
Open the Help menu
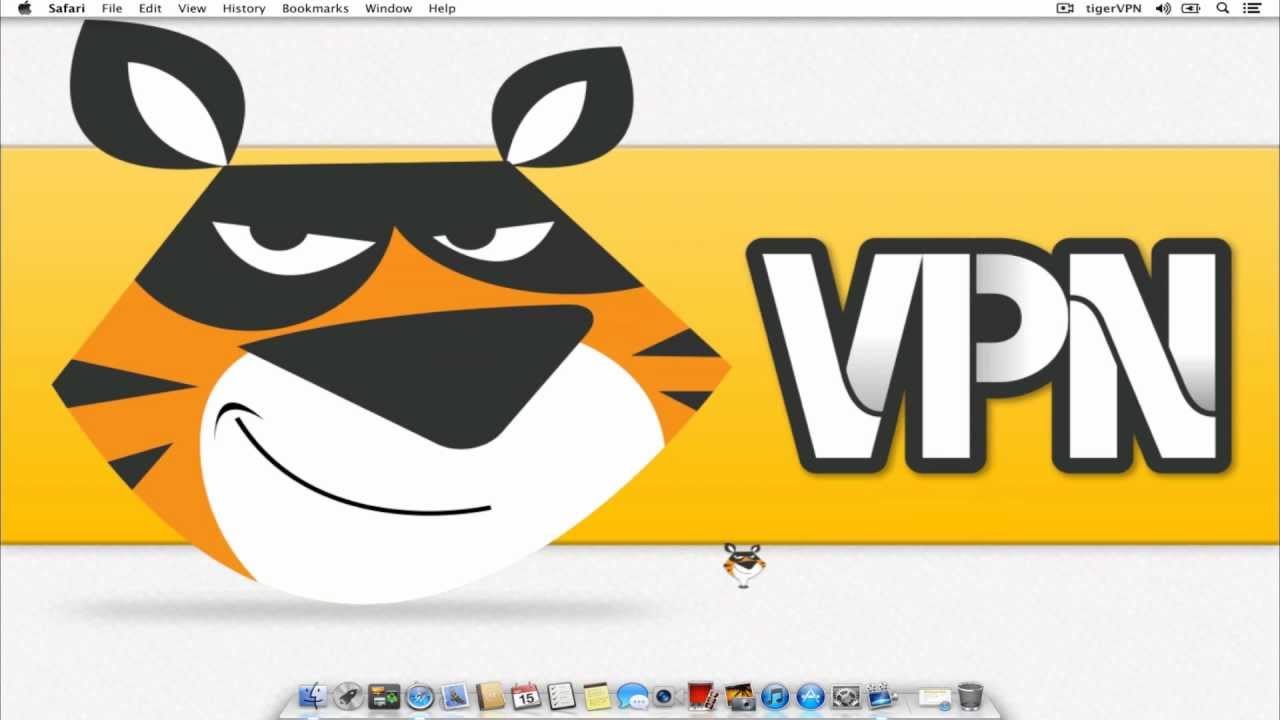pos(442,8)
